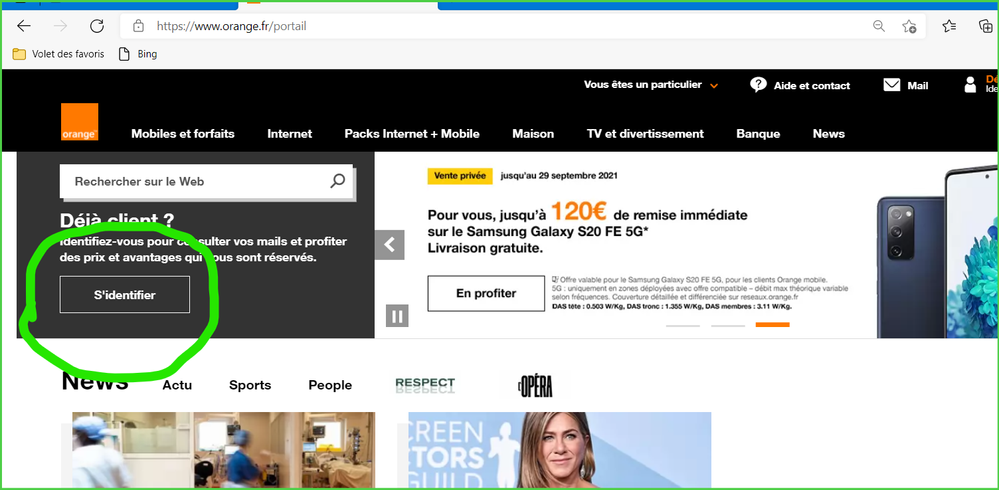Screen dimensions: 999x490
Task: Click the En profiter button
Action: pyautogui.click(x=486, y=294)
